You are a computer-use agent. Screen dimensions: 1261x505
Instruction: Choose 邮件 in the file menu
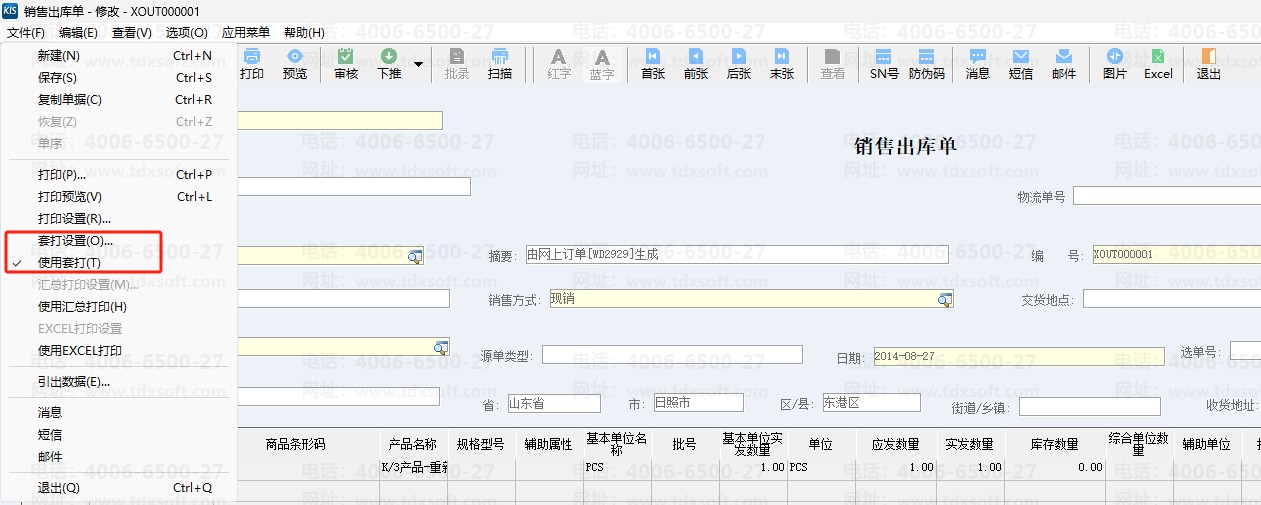(x=119, y=457)
